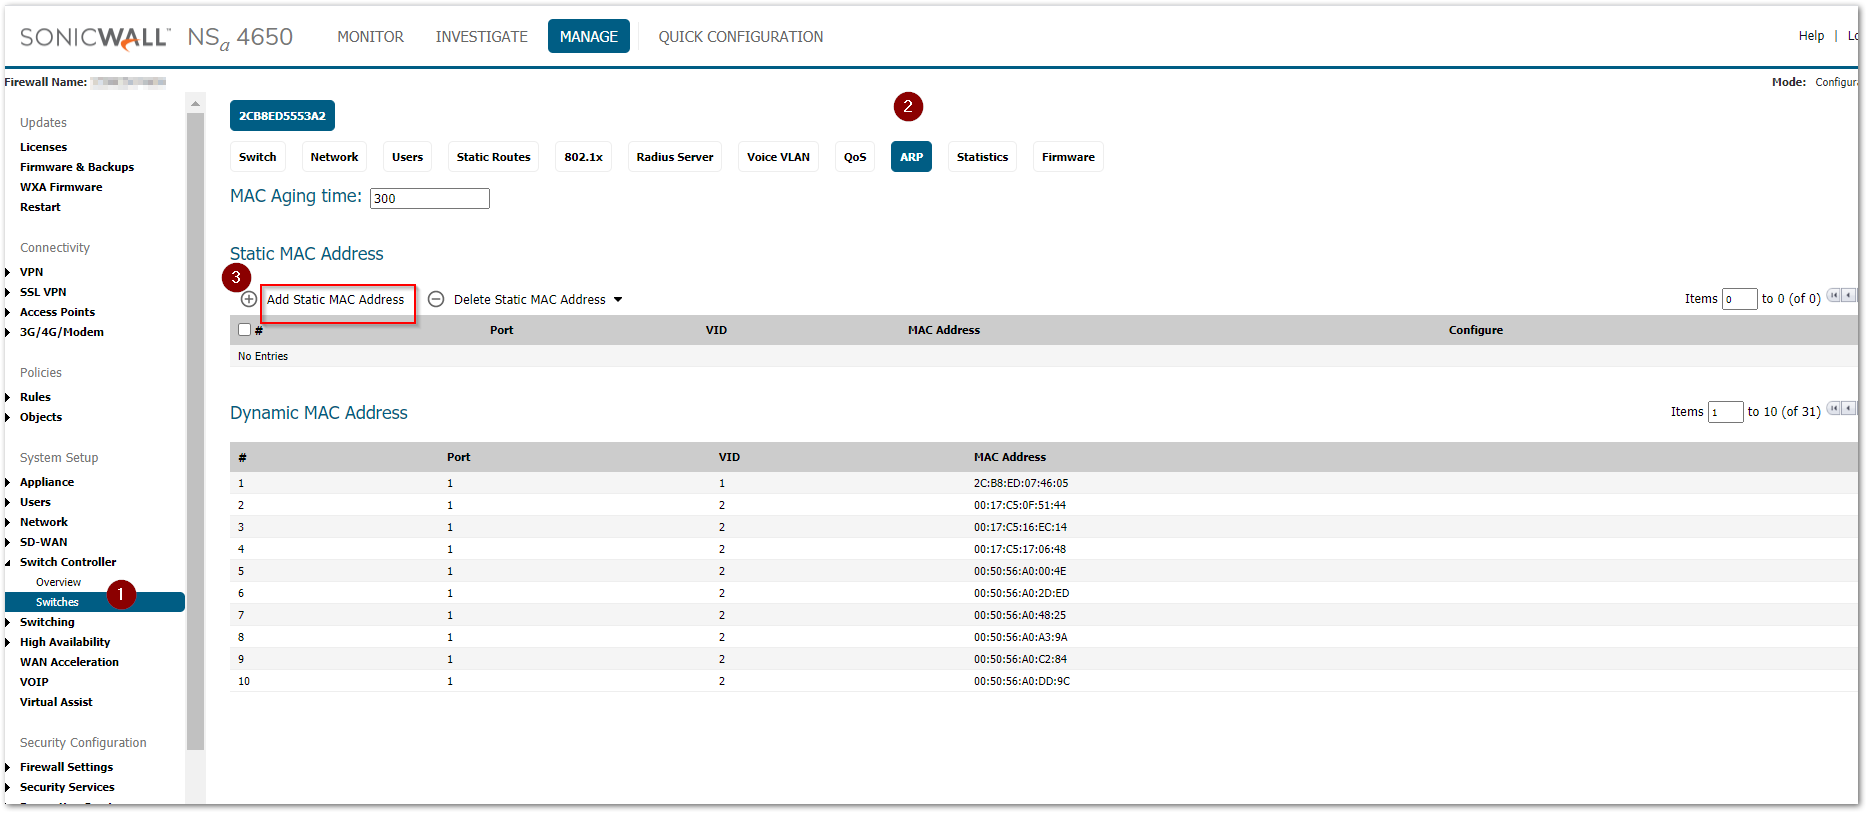Open the 802.1x tab
Image resolution: width=1867 pixels, height=813 pixels.
coord(583,157)
